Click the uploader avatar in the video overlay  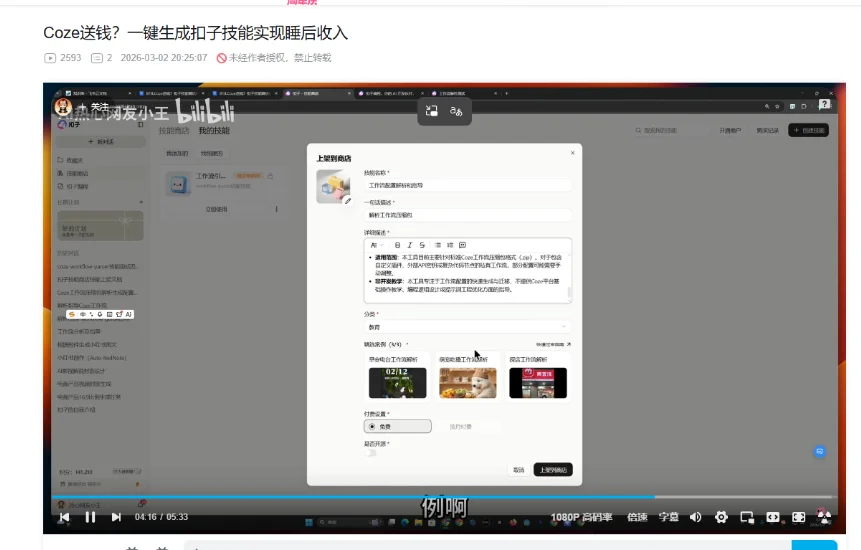pyautogui.click(x=63, y=107)
